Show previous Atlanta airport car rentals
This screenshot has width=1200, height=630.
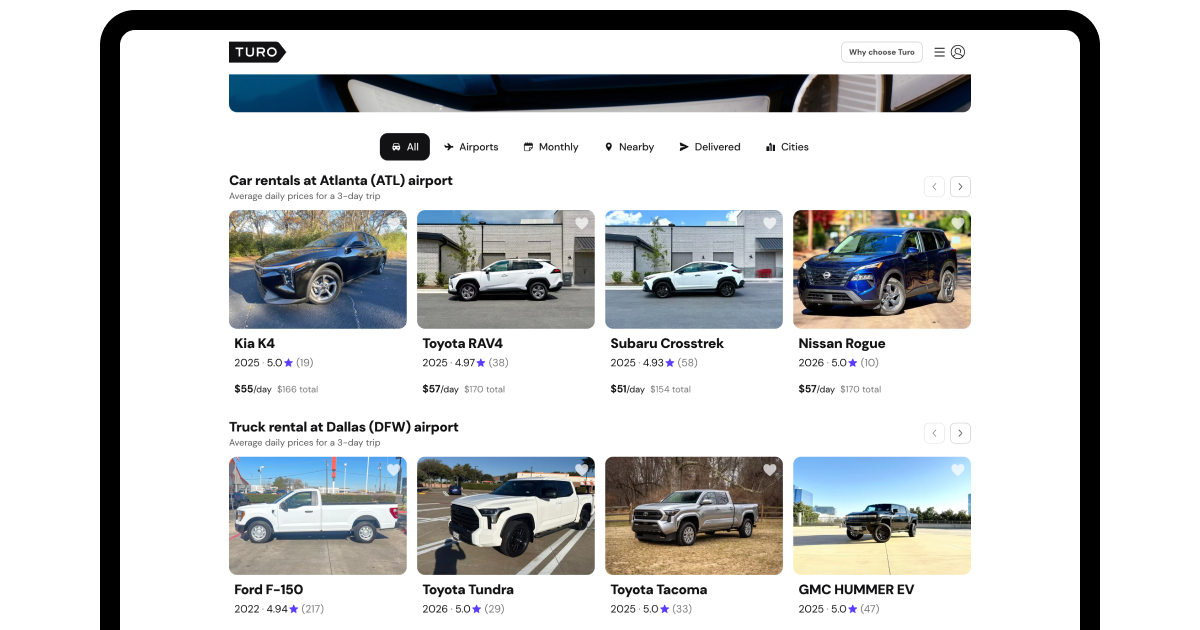(x=934, y=186)
